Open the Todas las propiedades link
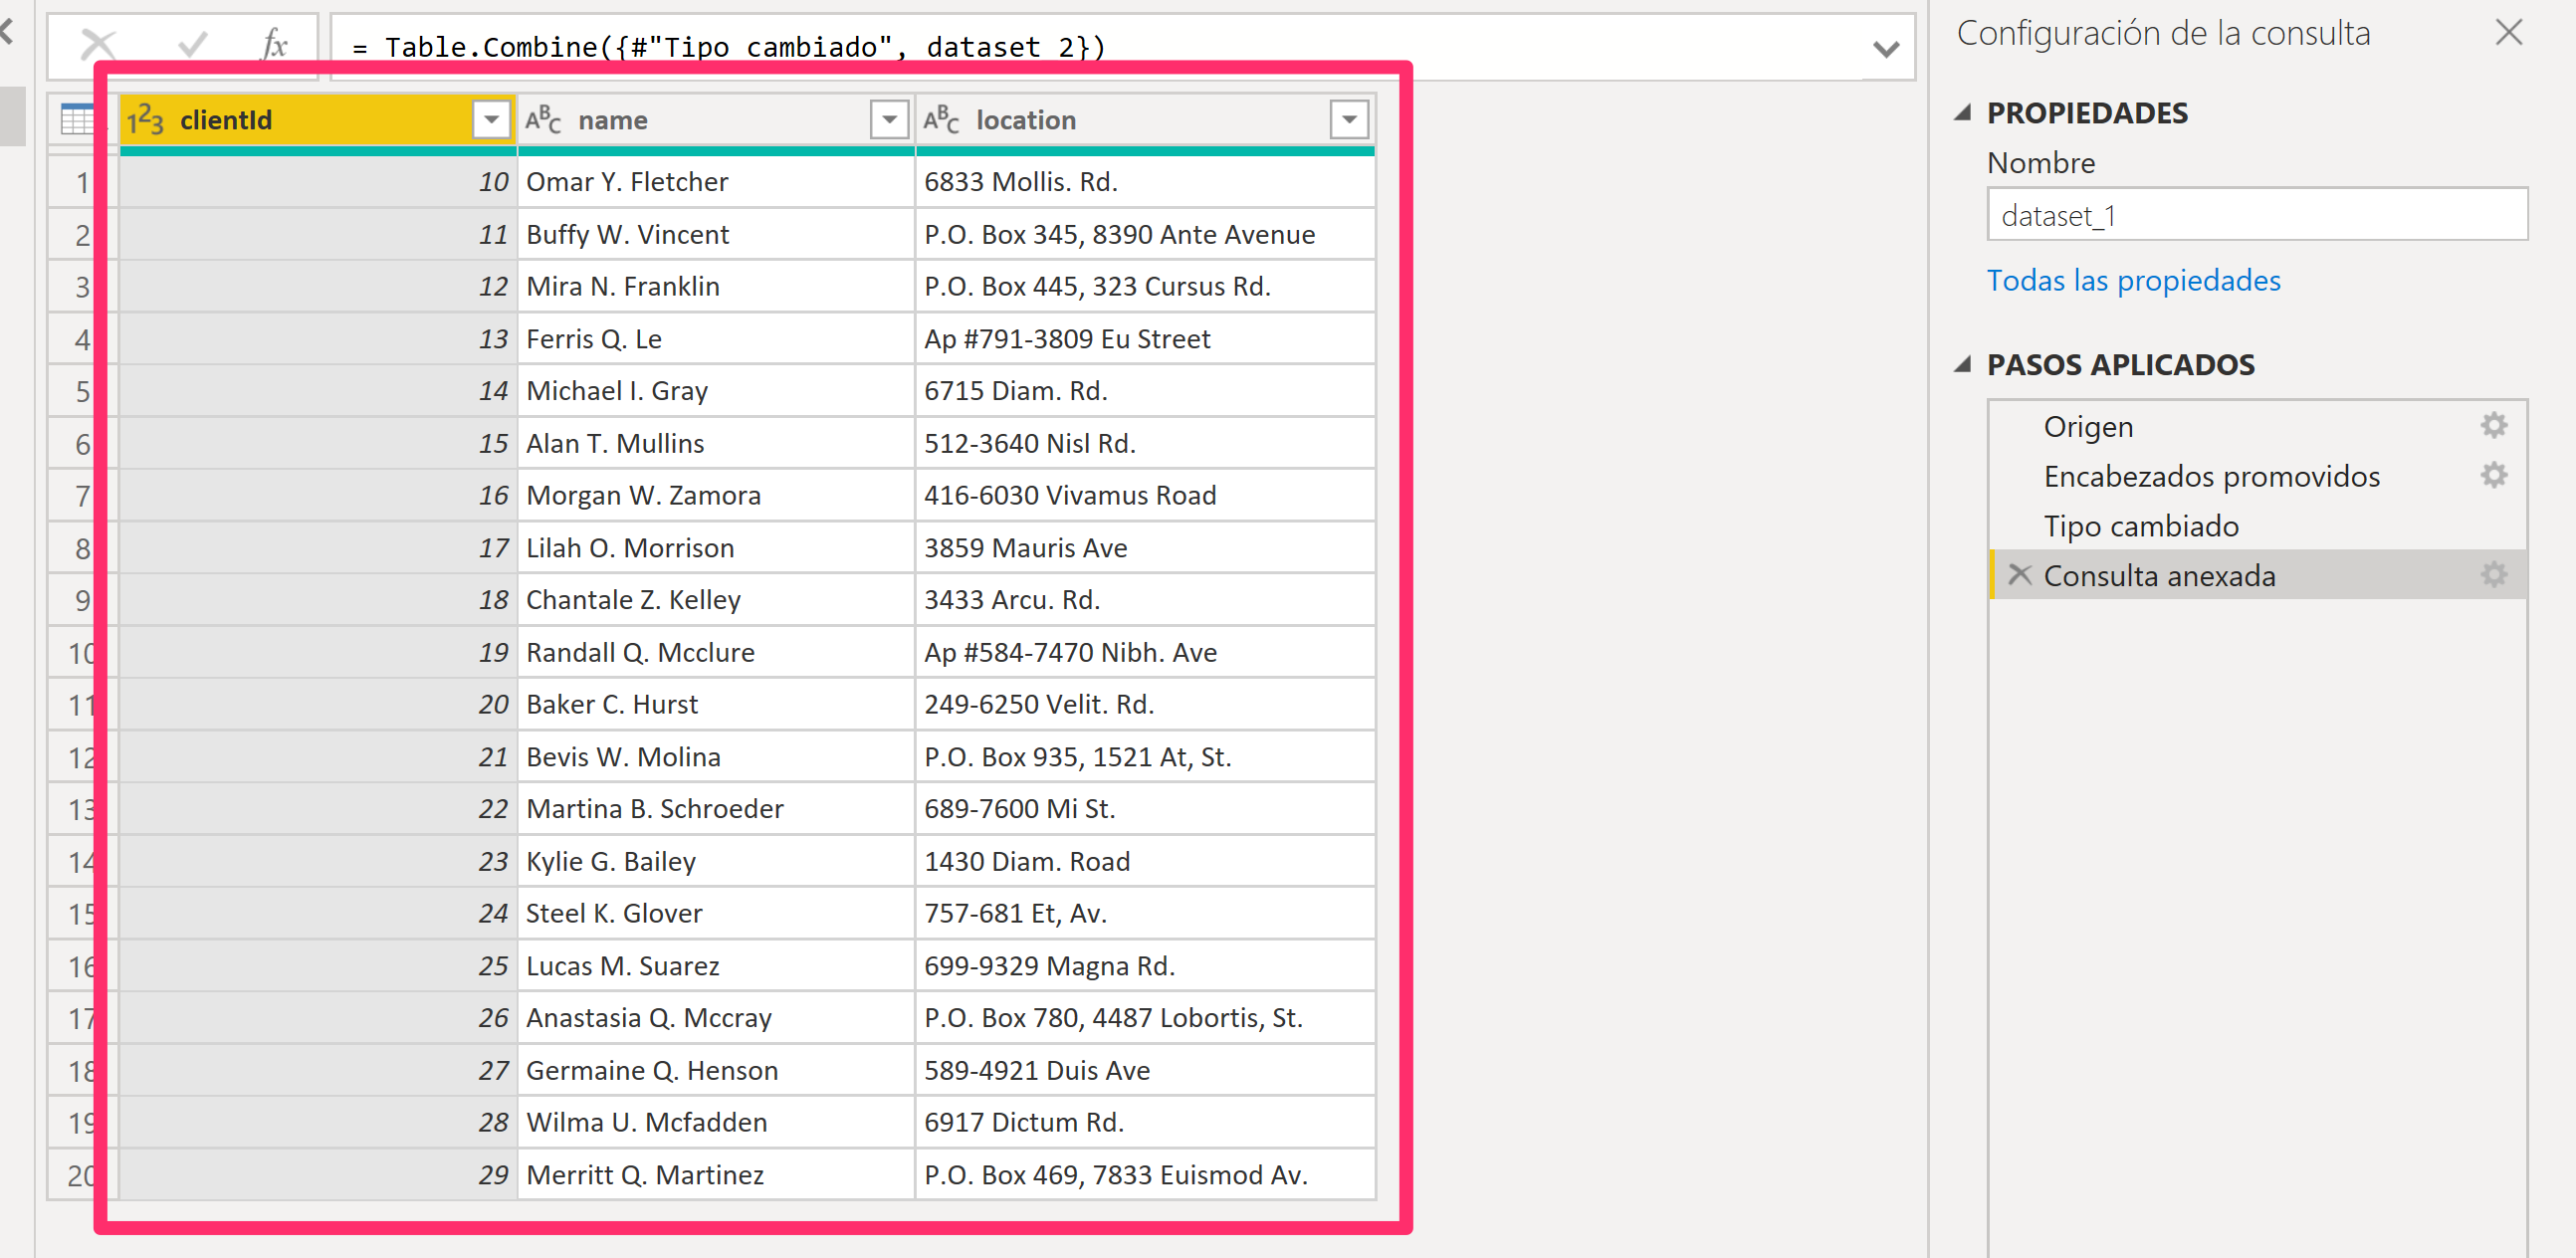The height and width of the screenshot is (1258, 2576). point(2133,280)
